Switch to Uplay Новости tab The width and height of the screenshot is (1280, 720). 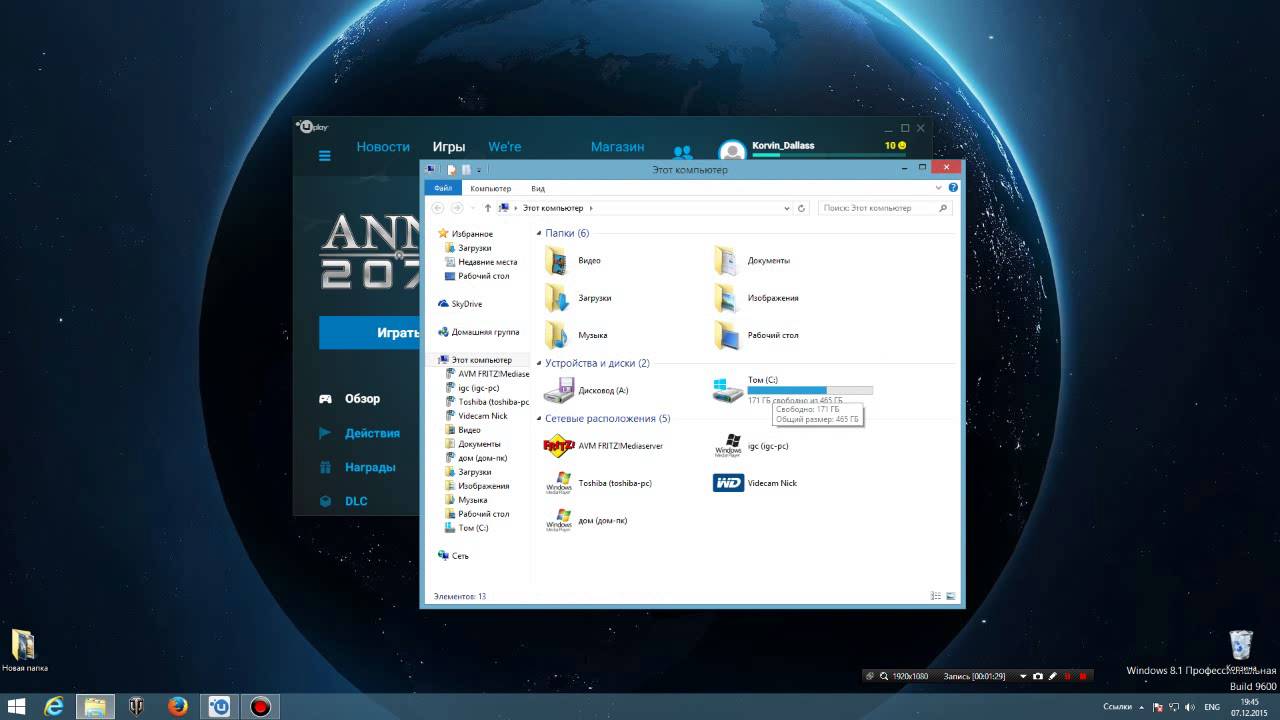pos(383,147)
